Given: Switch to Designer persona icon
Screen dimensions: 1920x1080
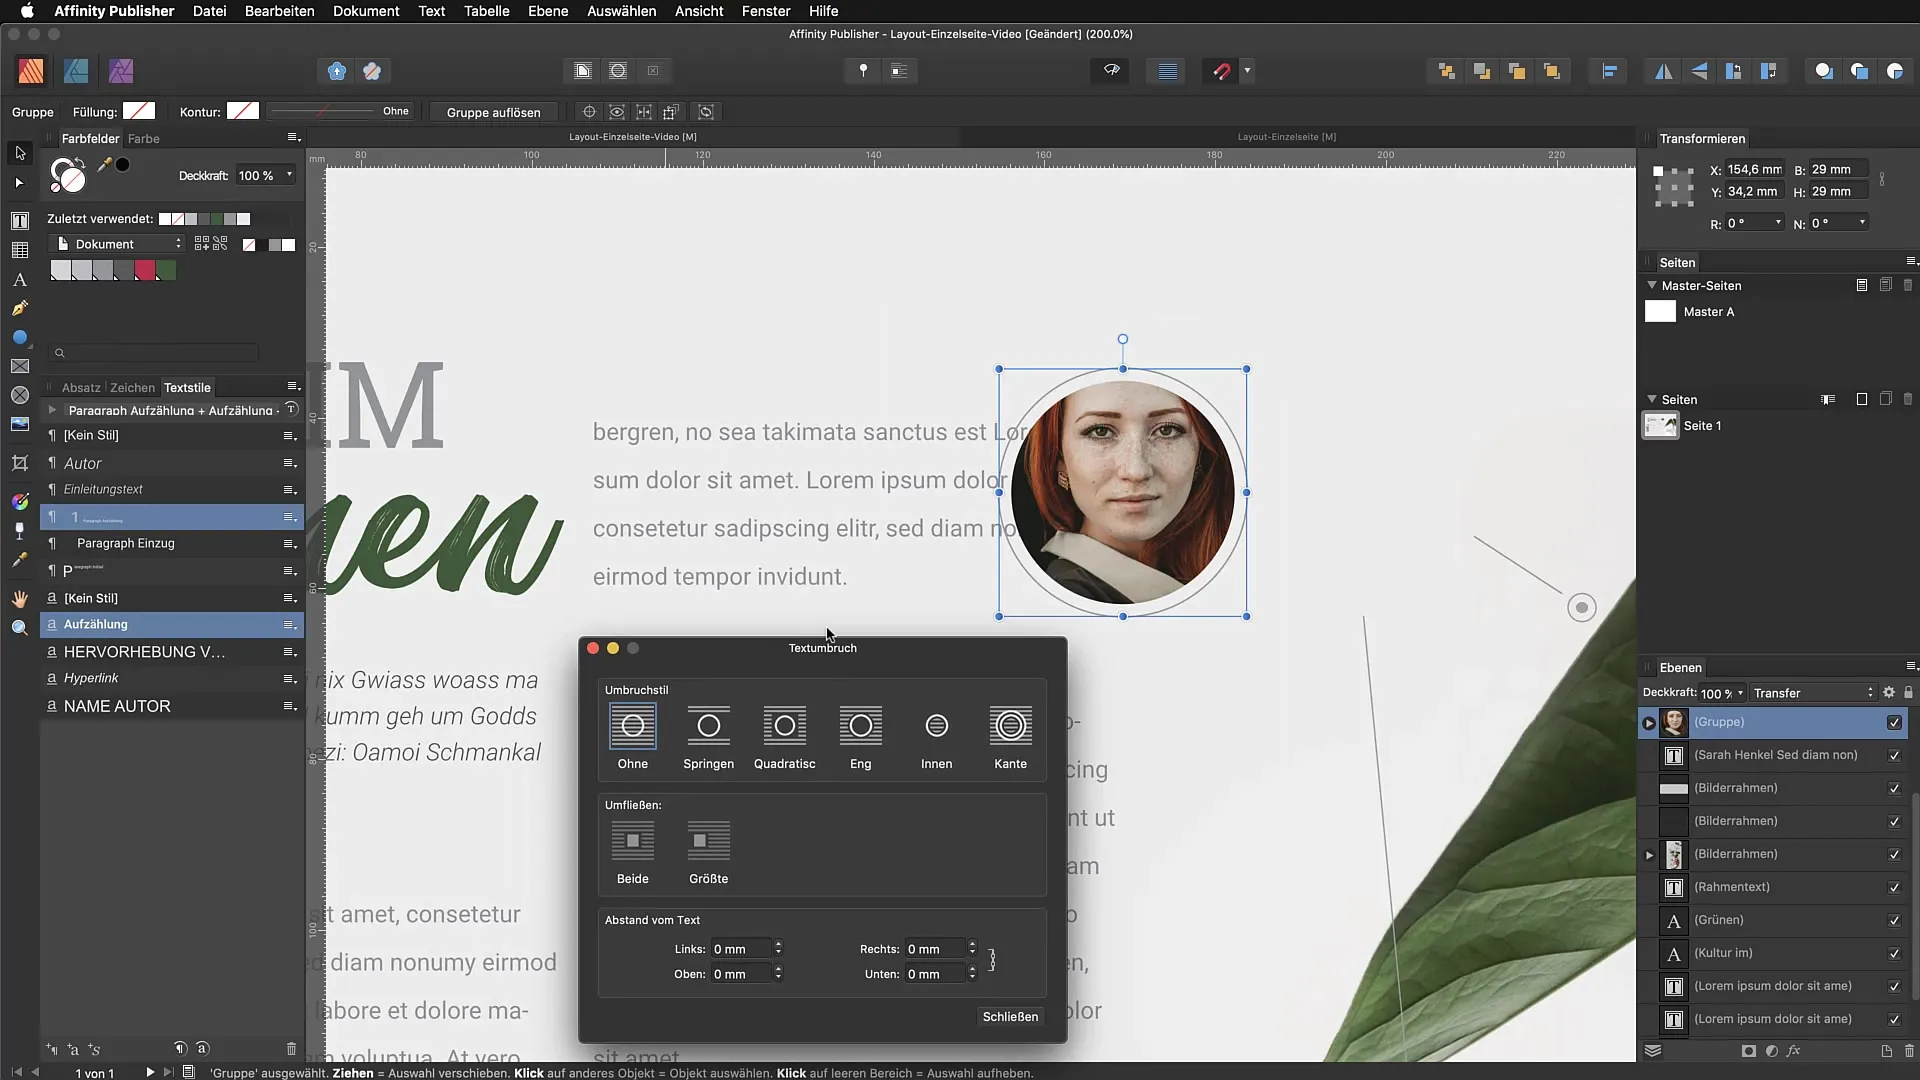Looking at the screenshot, I should pyautogui.click(x=76, y=71).
